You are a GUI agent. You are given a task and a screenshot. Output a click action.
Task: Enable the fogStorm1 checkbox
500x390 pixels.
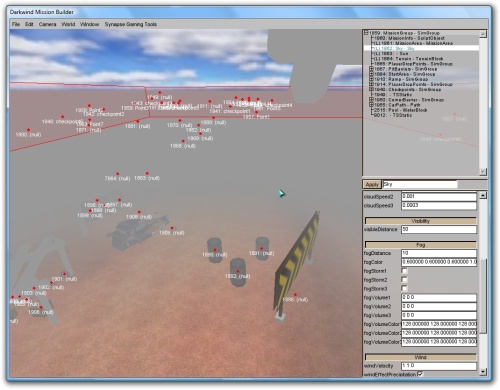(x=404, y=271)
